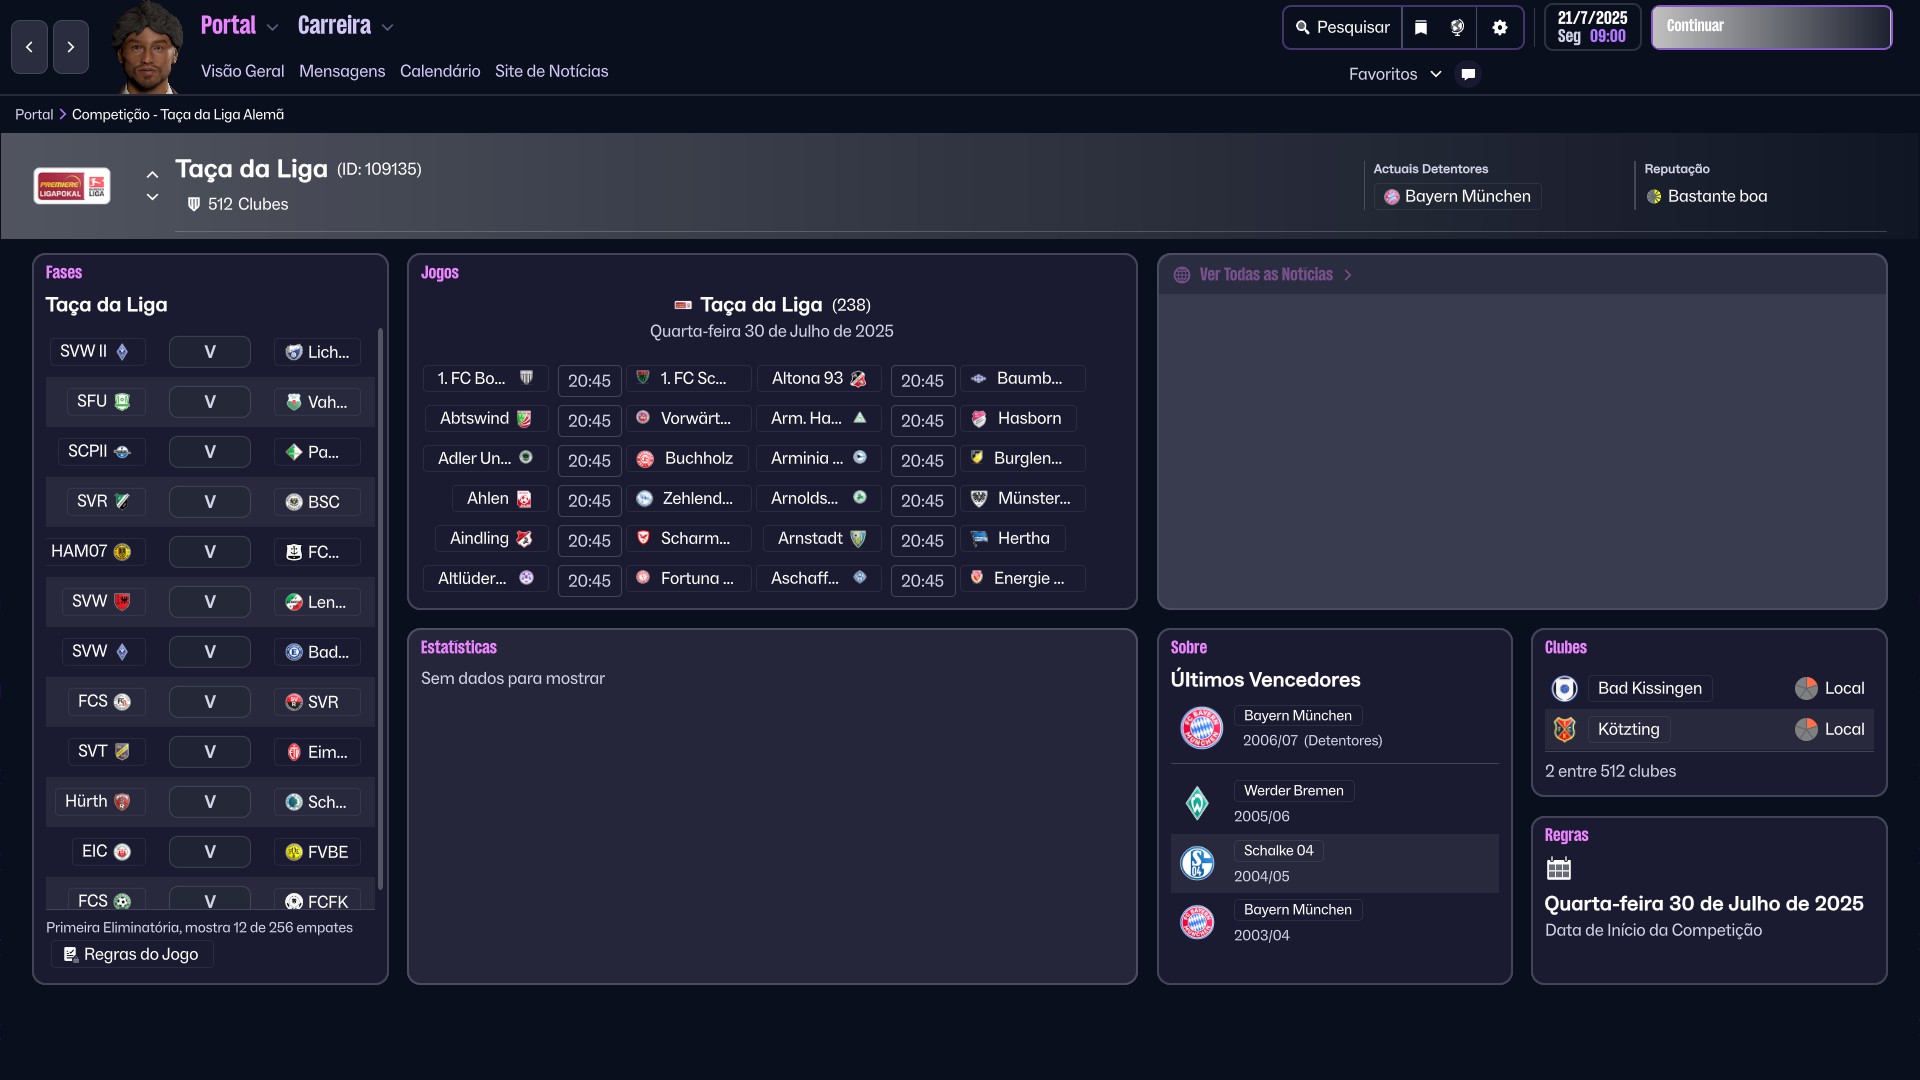1920x1080 pixels.
Task: Click the chat bubble icon near Favoritos
Action: tap(1468, 74)
